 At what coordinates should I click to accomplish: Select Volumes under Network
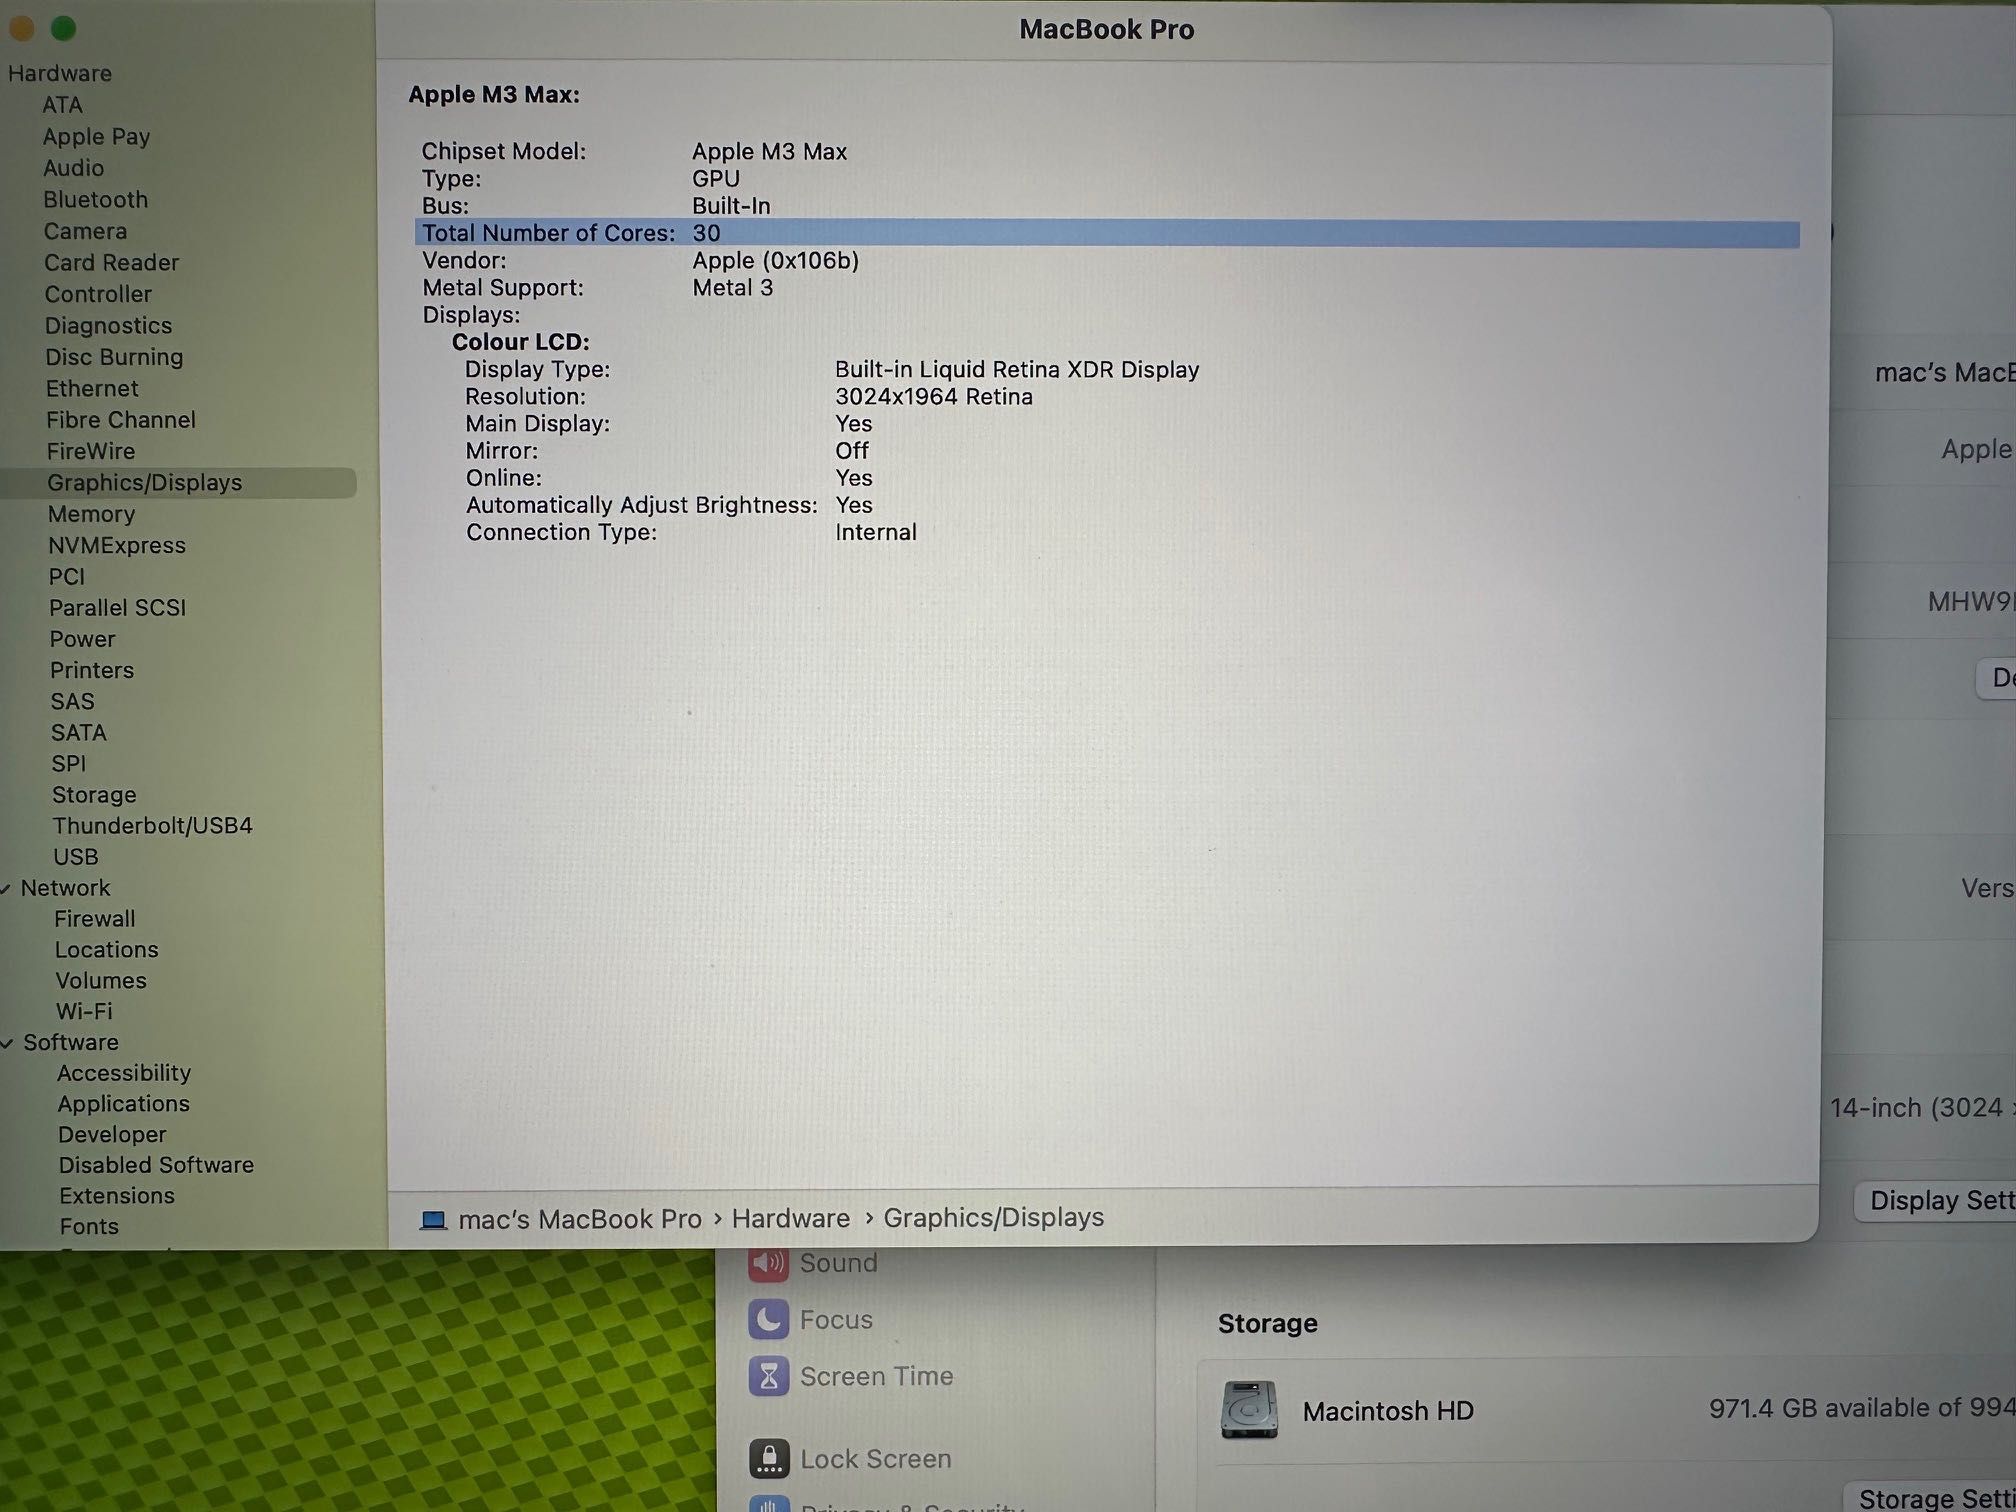click(x=100, y=981)
